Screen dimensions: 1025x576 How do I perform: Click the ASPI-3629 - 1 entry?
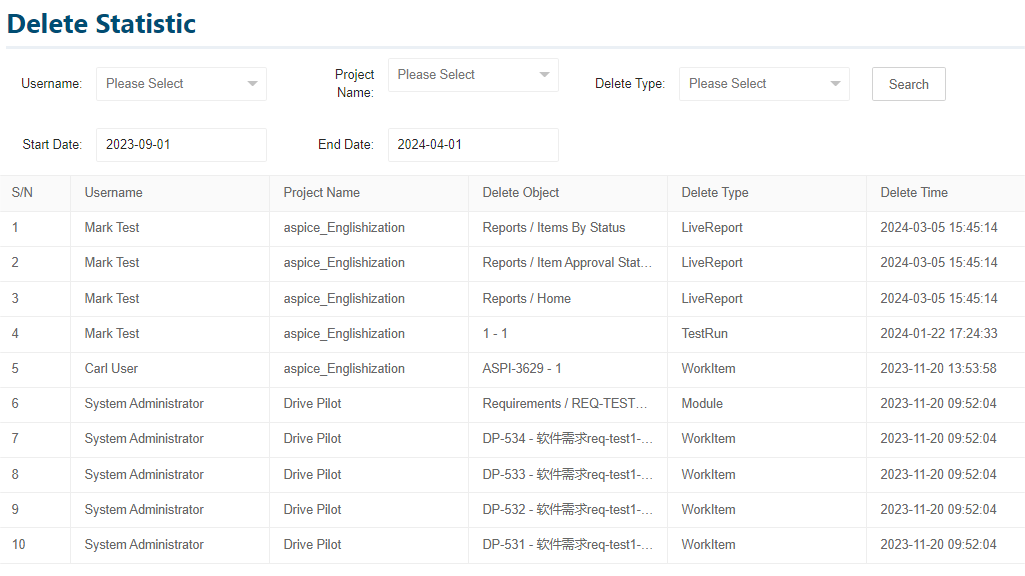[522, 369]
